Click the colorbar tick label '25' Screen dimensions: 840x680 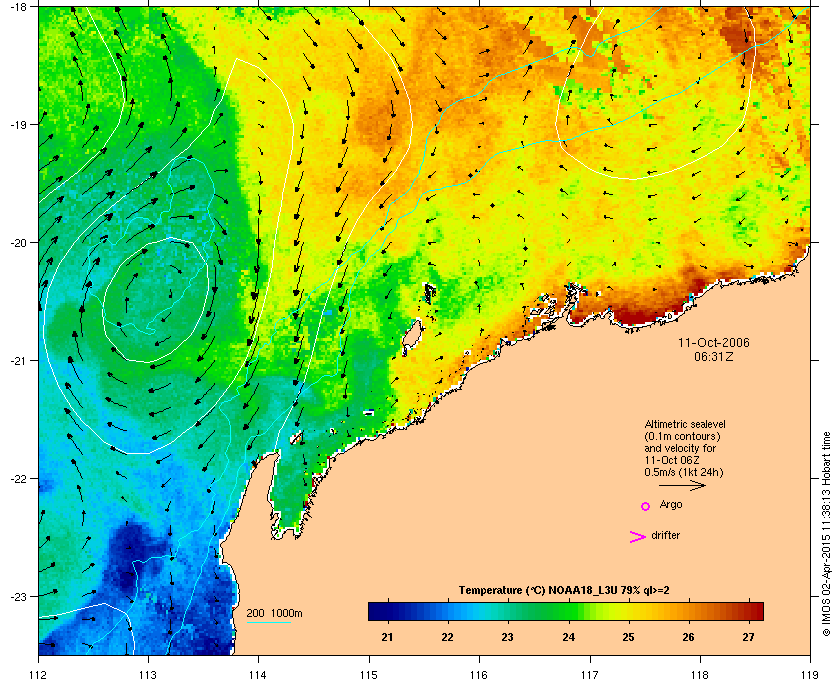pyautogui.click(x=628, y=637)
